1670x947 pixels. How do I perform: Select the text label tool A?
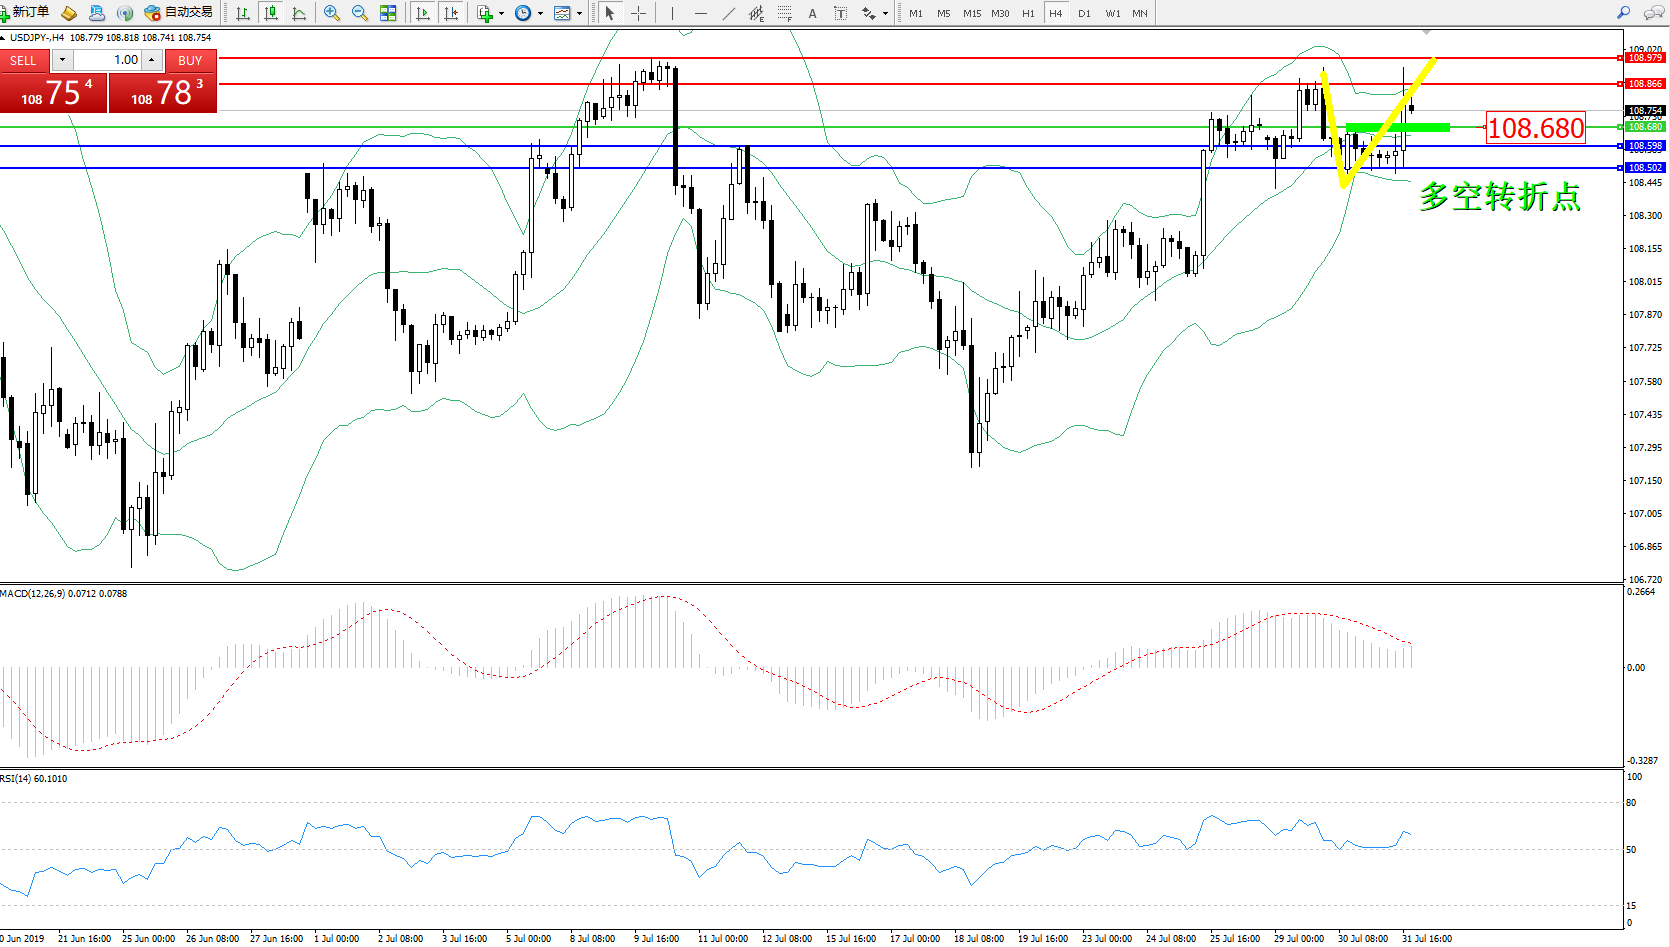(812, 13)
